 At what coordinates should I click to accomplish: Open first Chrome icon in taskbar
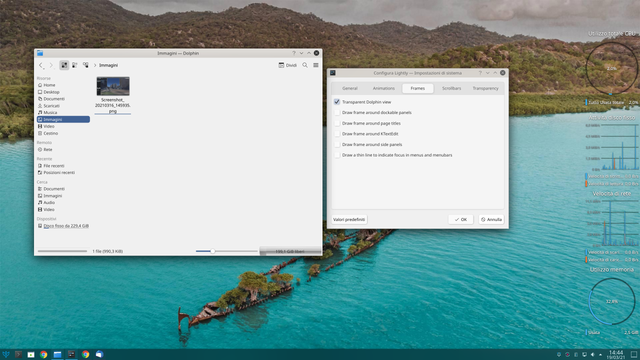(44, 354)
